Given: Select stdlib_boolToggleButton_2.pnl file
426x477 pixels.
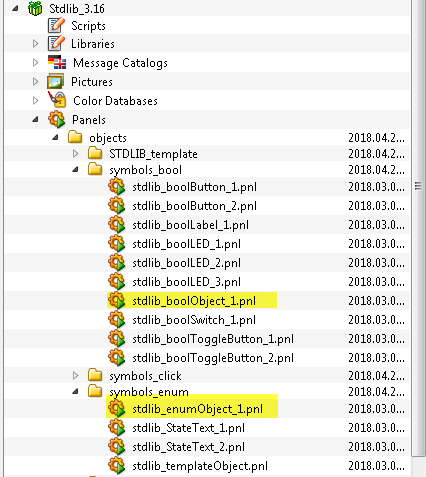Looking at the screenshot, I should [213, 358].
